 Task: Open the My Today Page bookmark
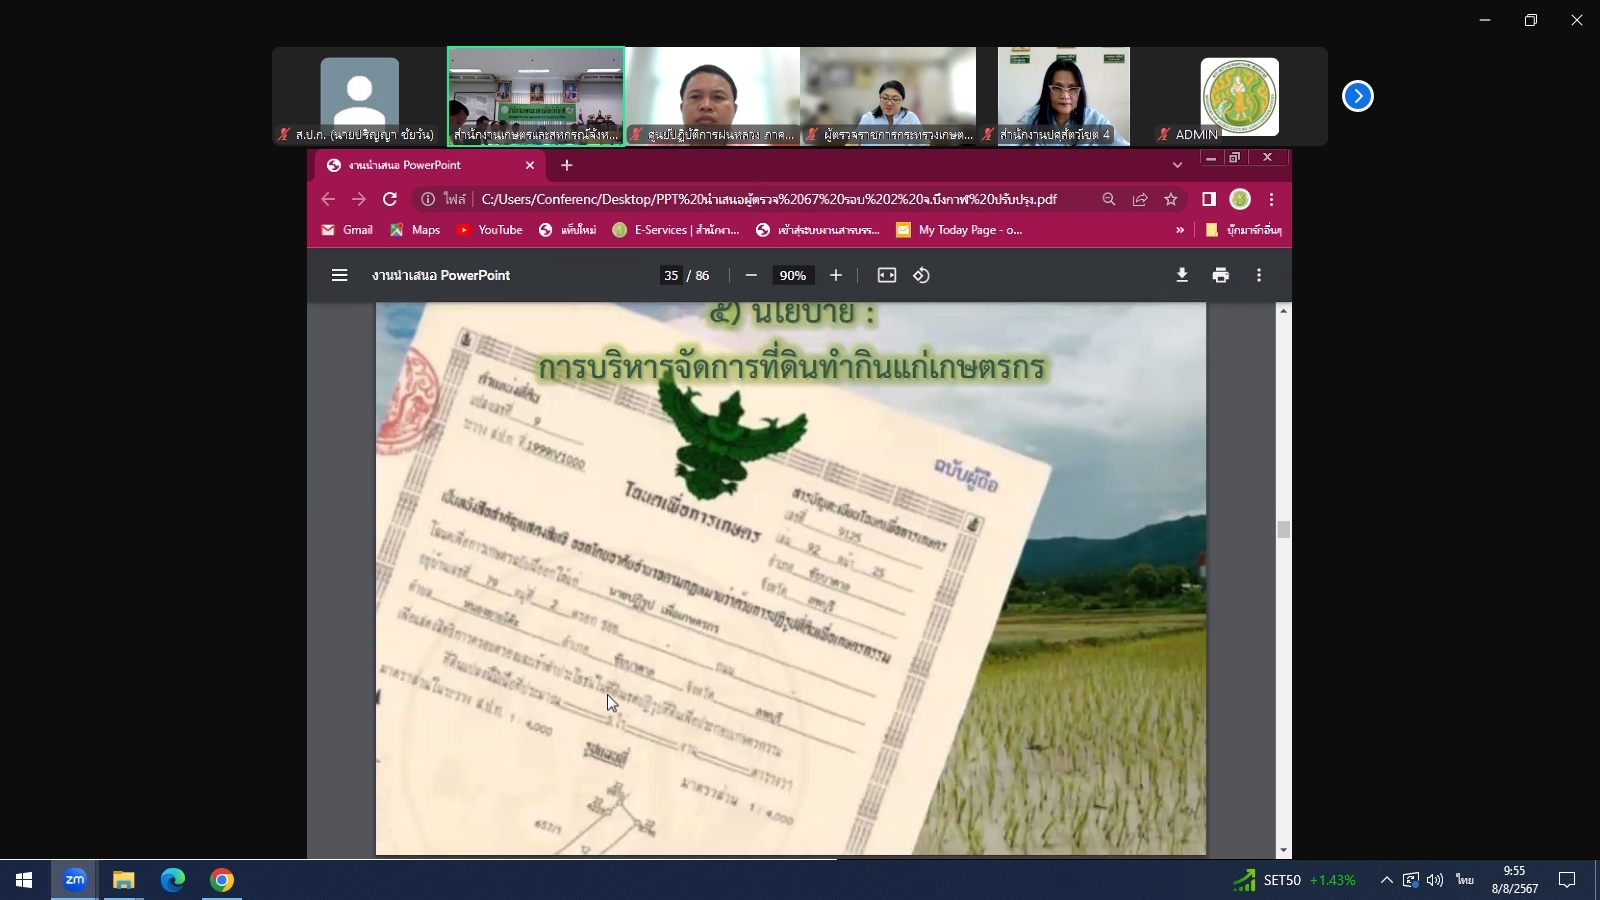tap(959, 230)
